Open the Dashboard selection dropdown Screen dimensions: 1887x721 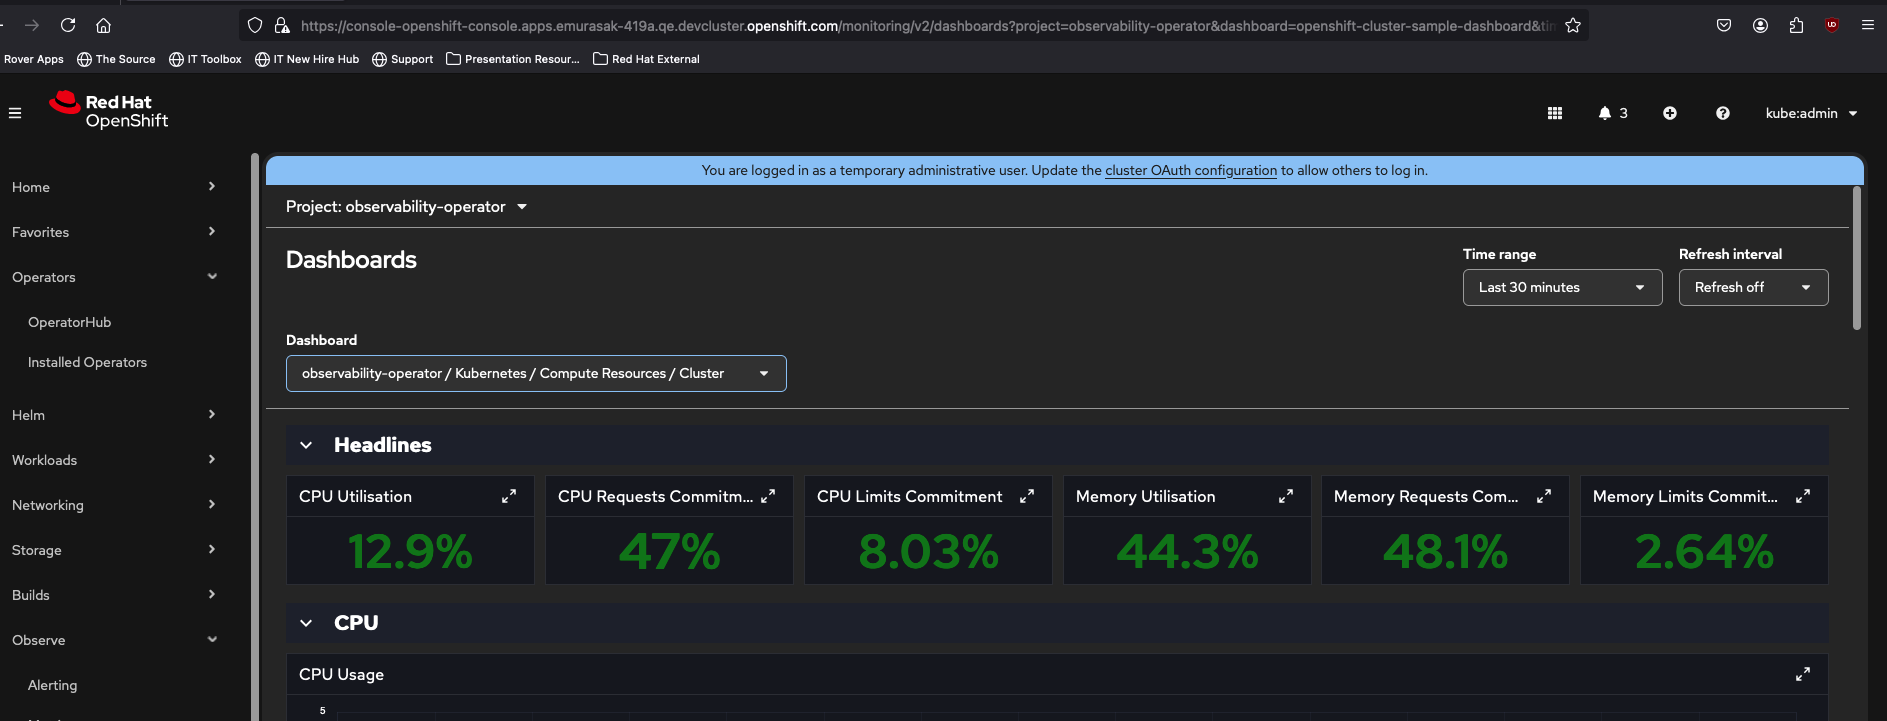(536, 374)
